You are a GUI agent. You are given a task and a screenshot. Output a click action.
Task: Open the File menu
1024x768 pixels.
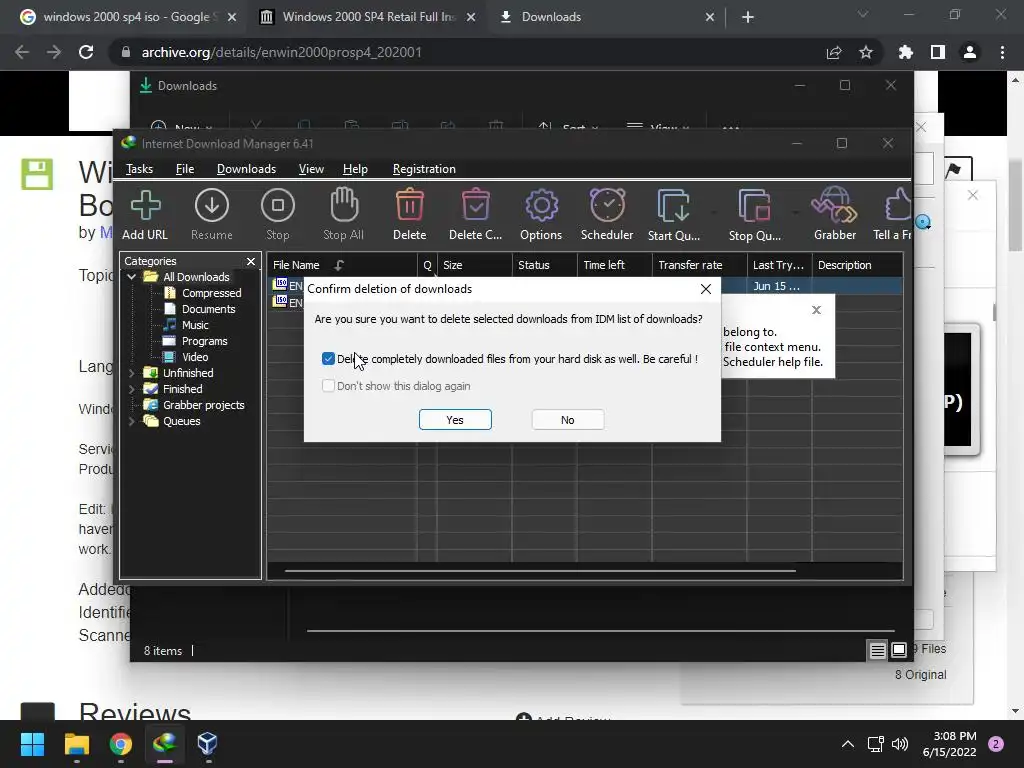pos(185,169)
